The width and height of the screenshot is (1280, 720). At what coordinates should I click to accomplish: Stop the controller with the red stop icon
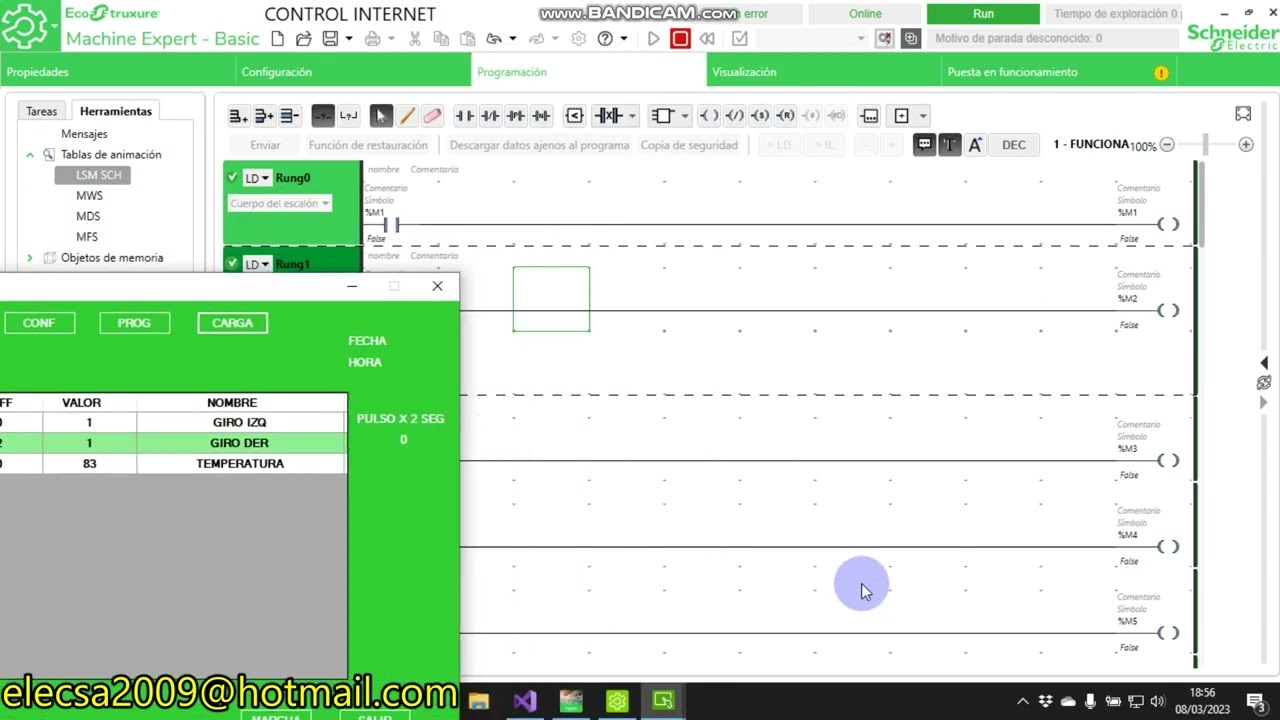coord(680,39)
